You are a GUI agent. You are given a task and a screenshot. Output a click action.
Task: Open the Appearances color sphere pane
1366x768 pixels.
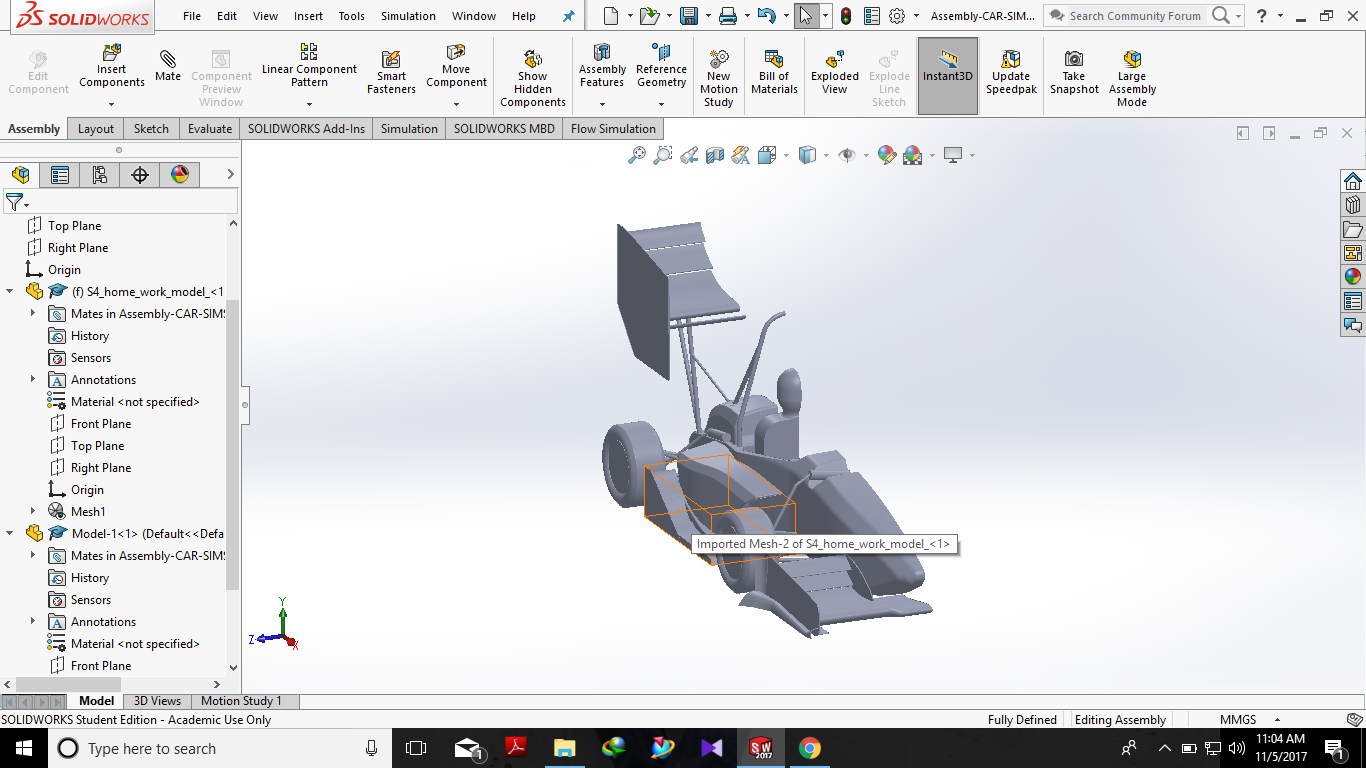point(1353,277)
